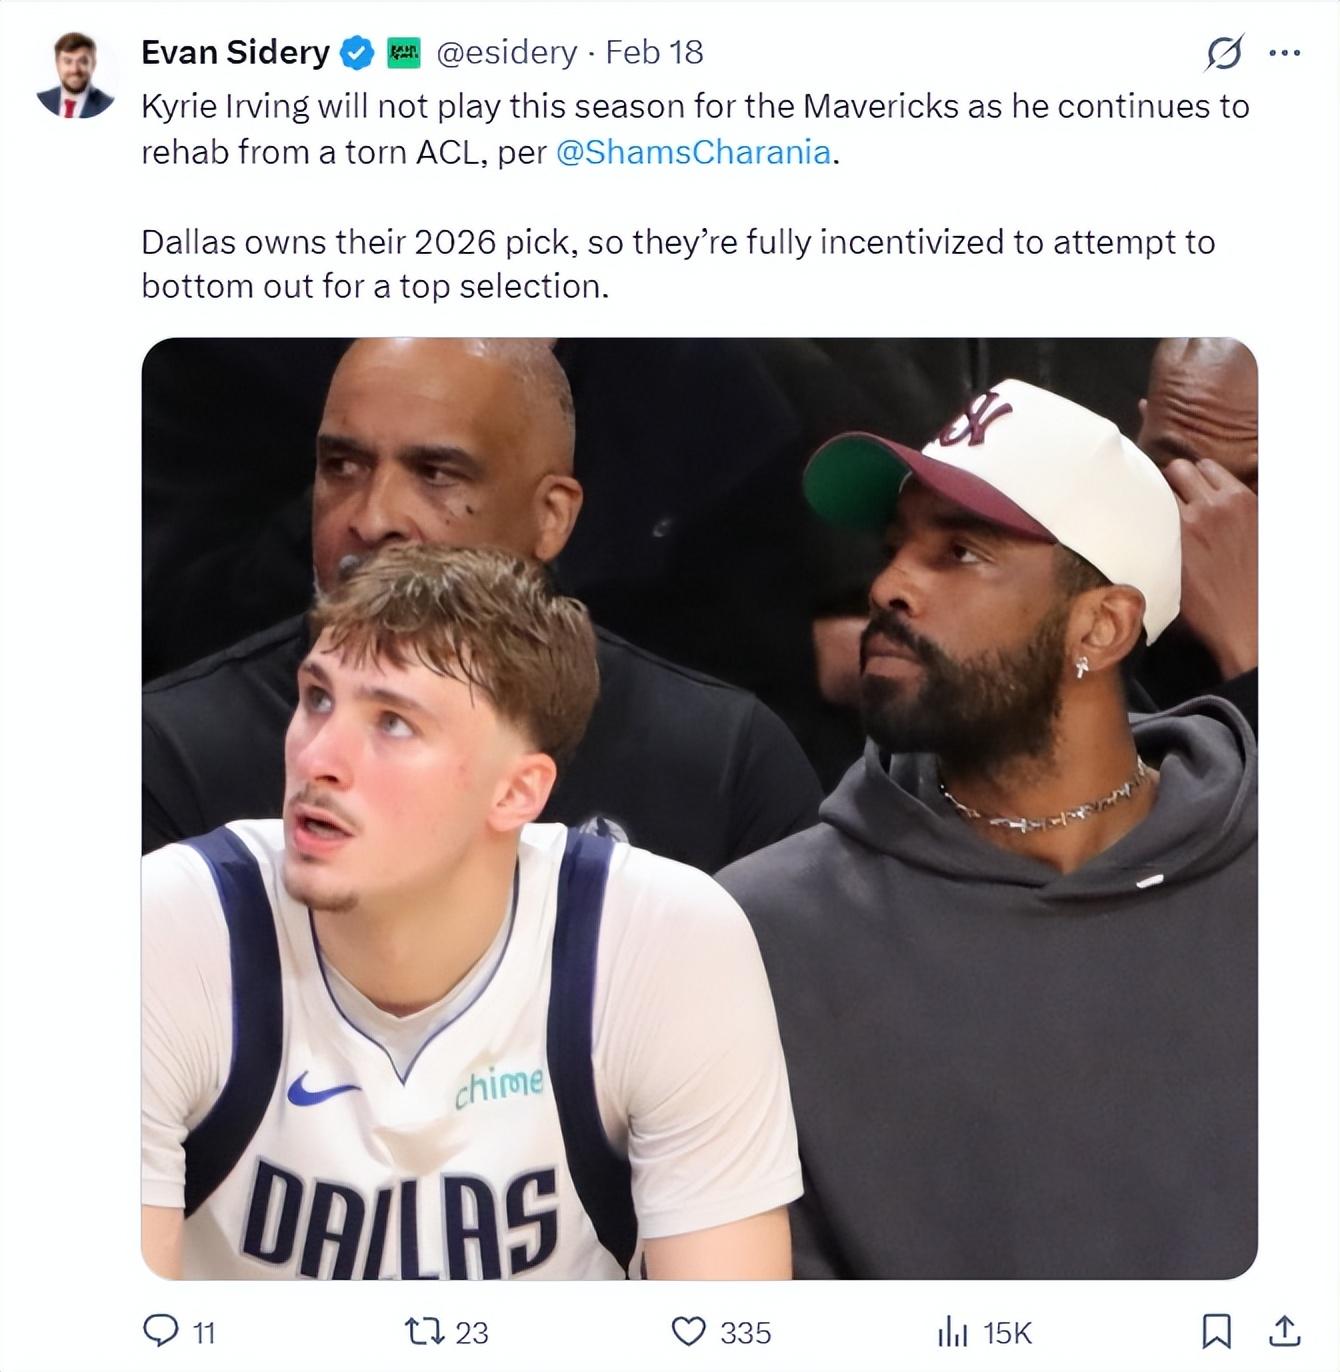Open the @esidery handle link
1340x1372 pixels.
(507, 53)
